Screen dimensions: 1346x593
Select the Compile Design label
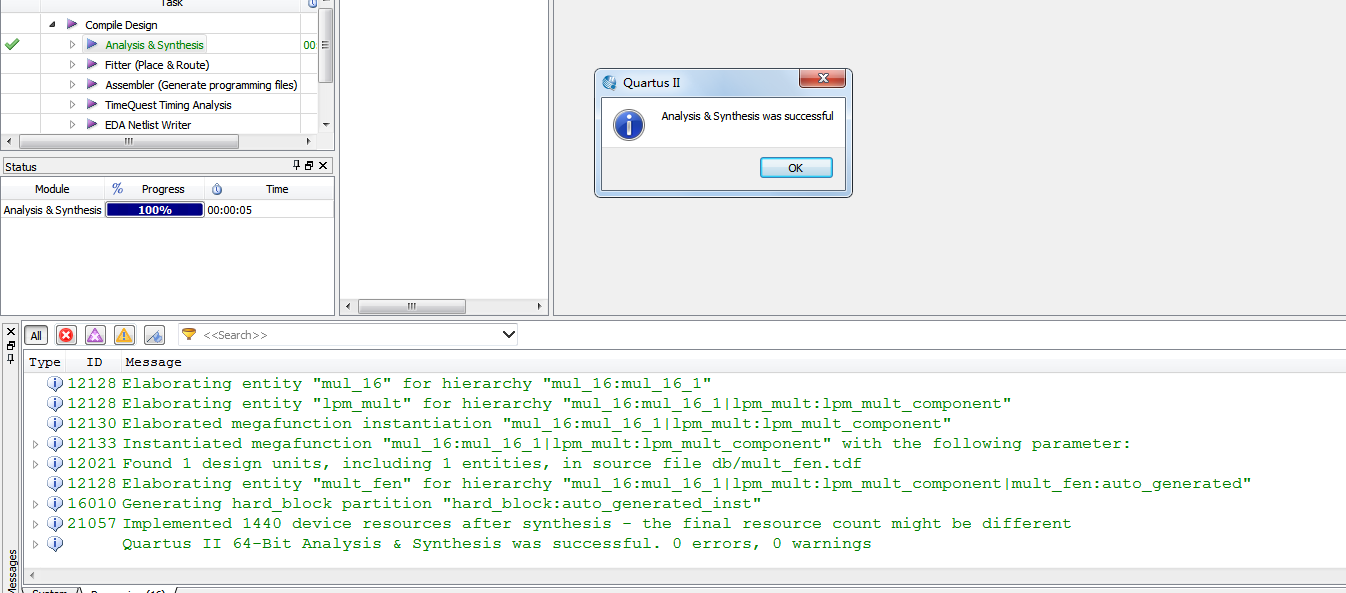click(121, 25)
